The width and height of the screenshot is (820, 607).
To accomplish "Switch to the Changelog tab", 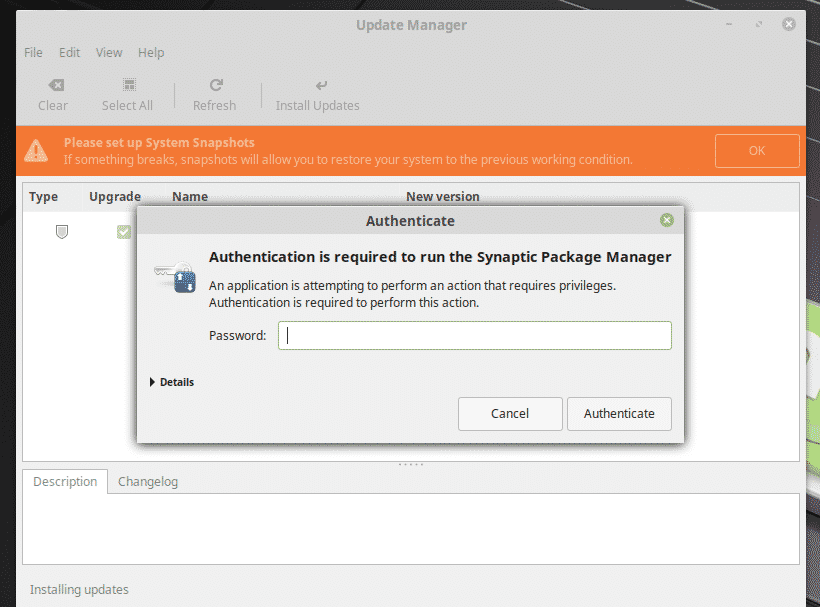I will (x=147, y=481).
